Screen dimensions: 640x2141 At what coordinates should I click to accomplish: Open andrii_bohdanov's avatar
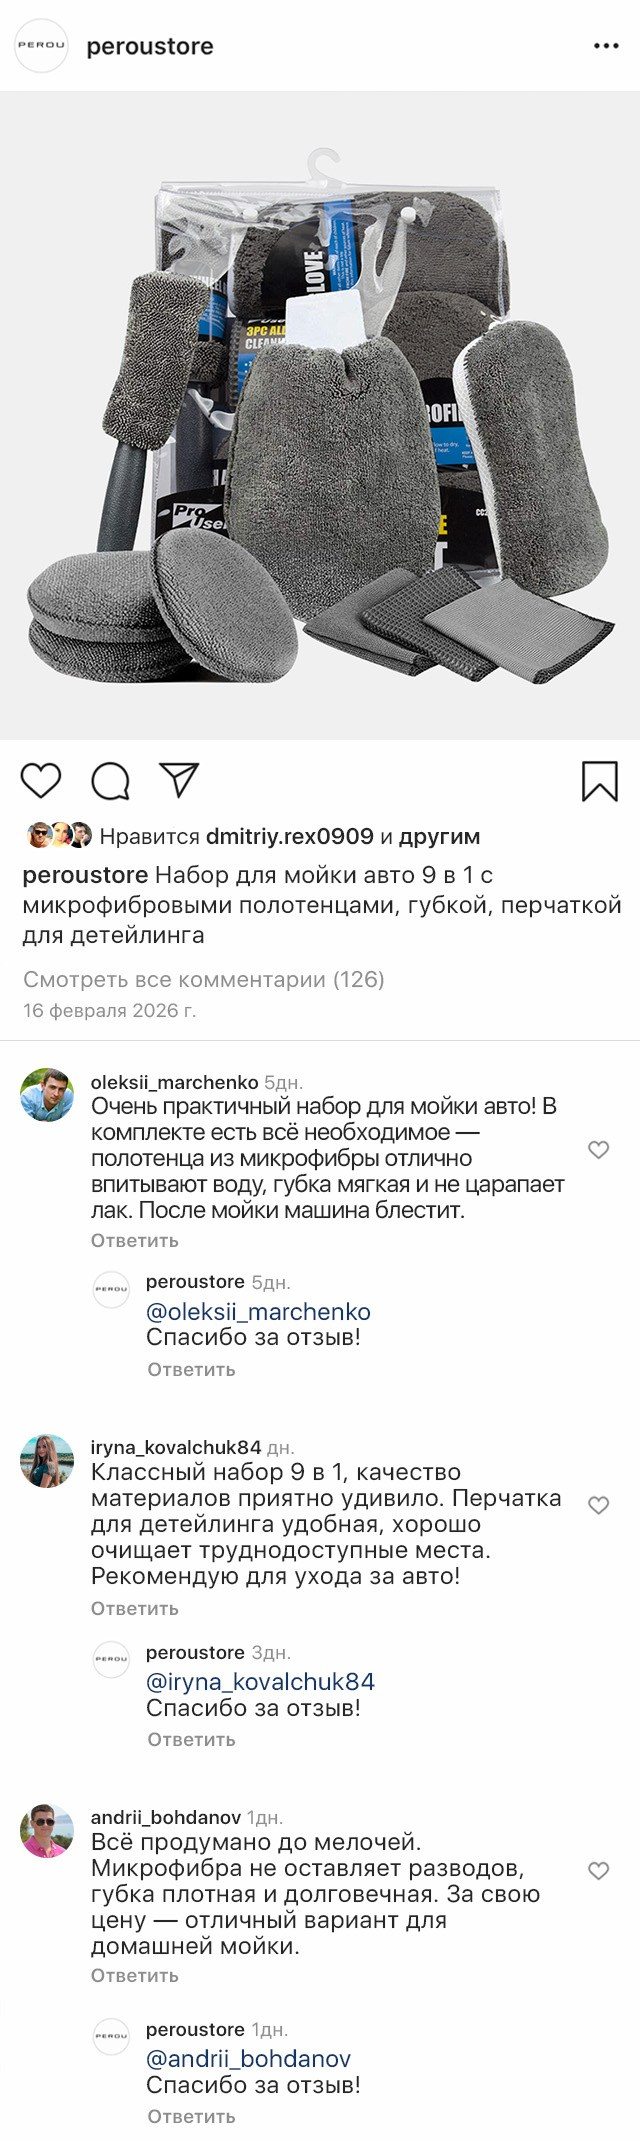(x=47, y=1831)
